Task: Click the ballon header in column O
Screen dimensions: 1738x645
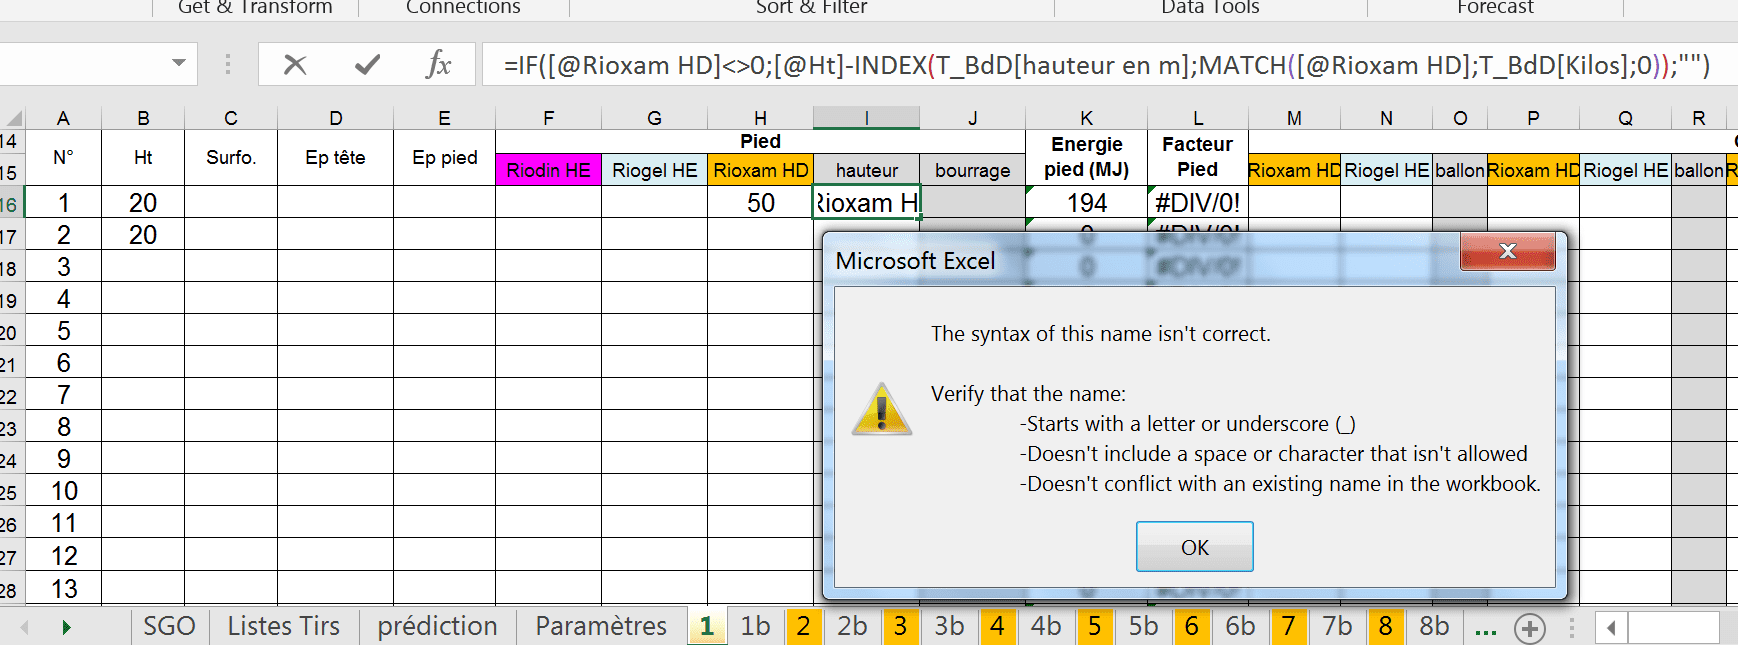Action: pos(1460,170)
